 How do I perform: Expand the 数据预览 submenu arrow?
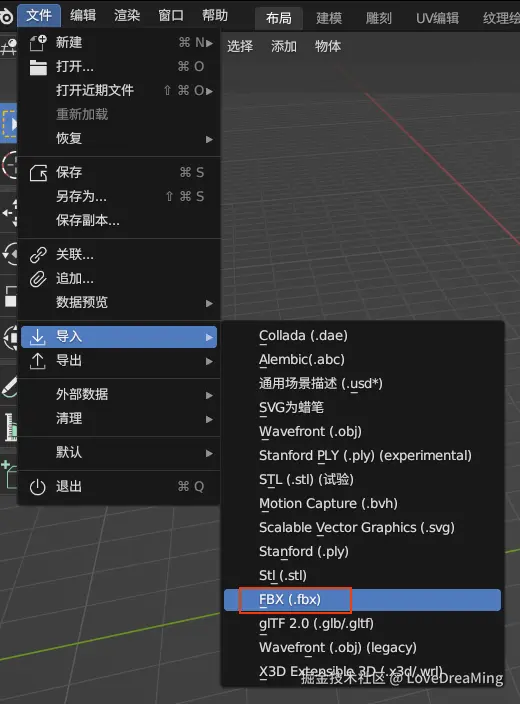pyautogui.click(x=209, y=304)
